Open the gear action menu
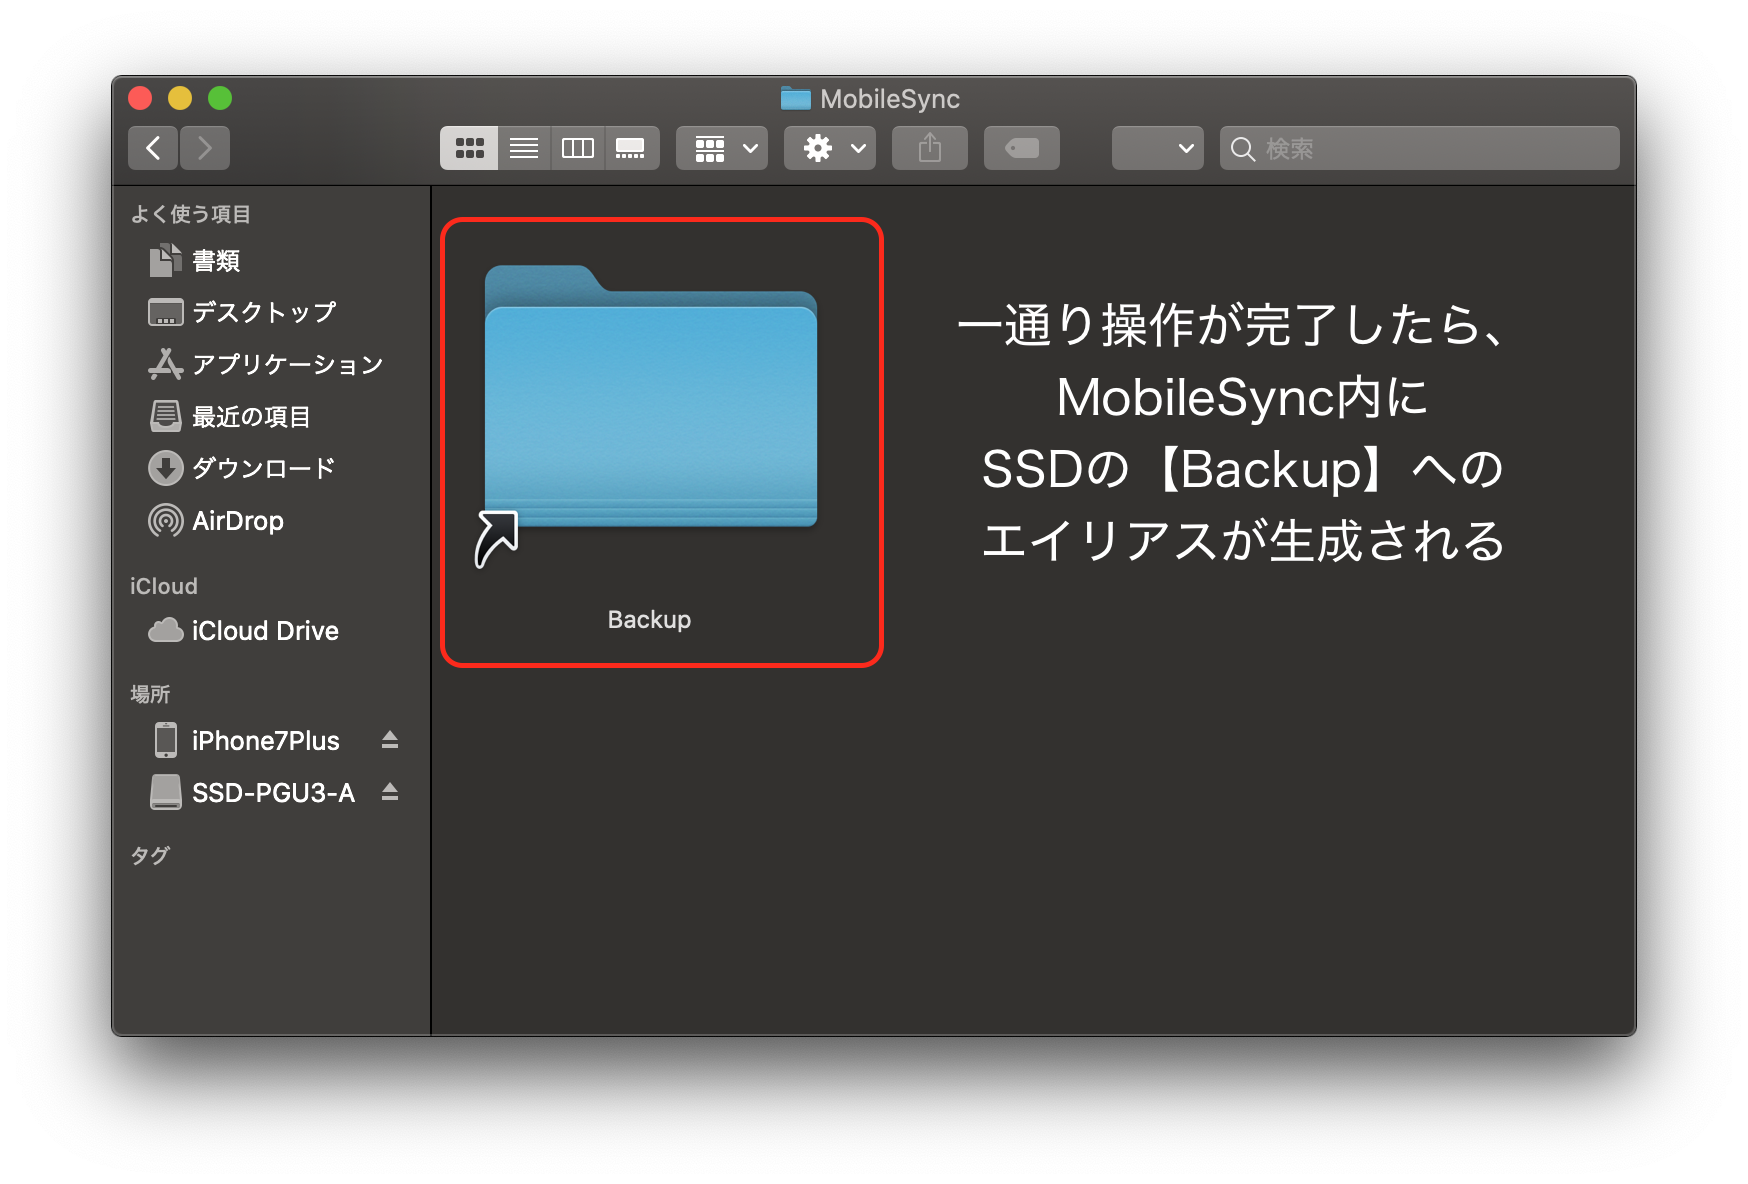The width and height of the screenshot is (1748, 1184). coord(830,148)
